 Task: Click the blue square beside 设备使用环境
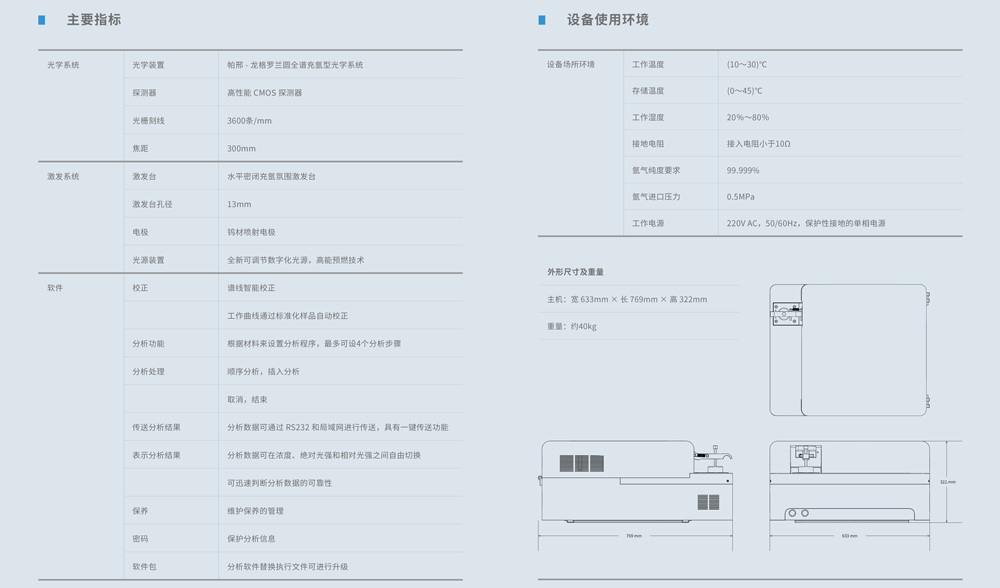tap(542, 20)
